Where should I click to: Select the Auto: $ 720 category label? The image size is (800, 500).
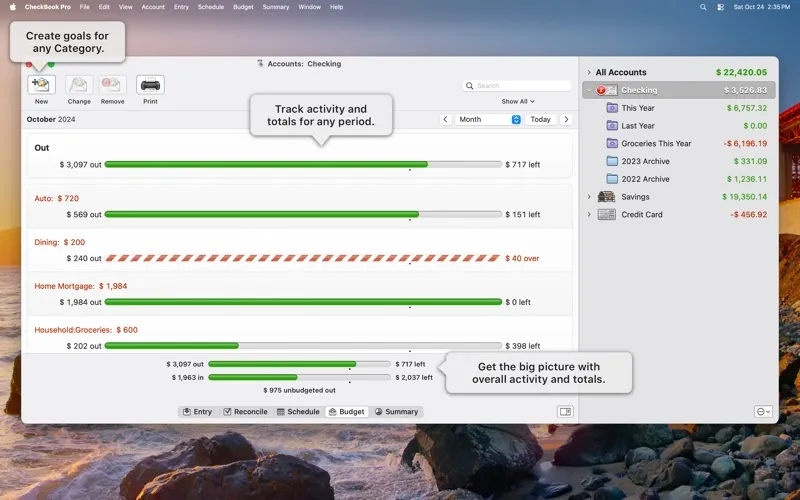coord(57,198)
